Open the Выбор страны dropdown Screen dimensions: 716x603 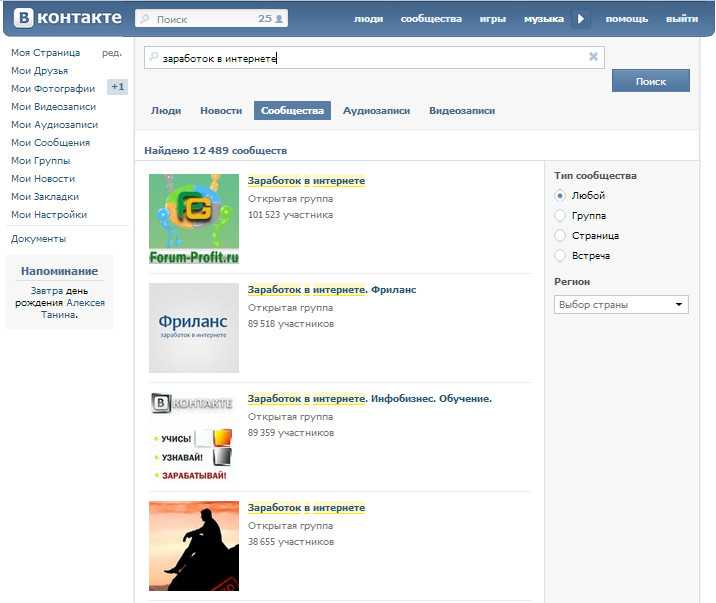(x=621, y=304)
